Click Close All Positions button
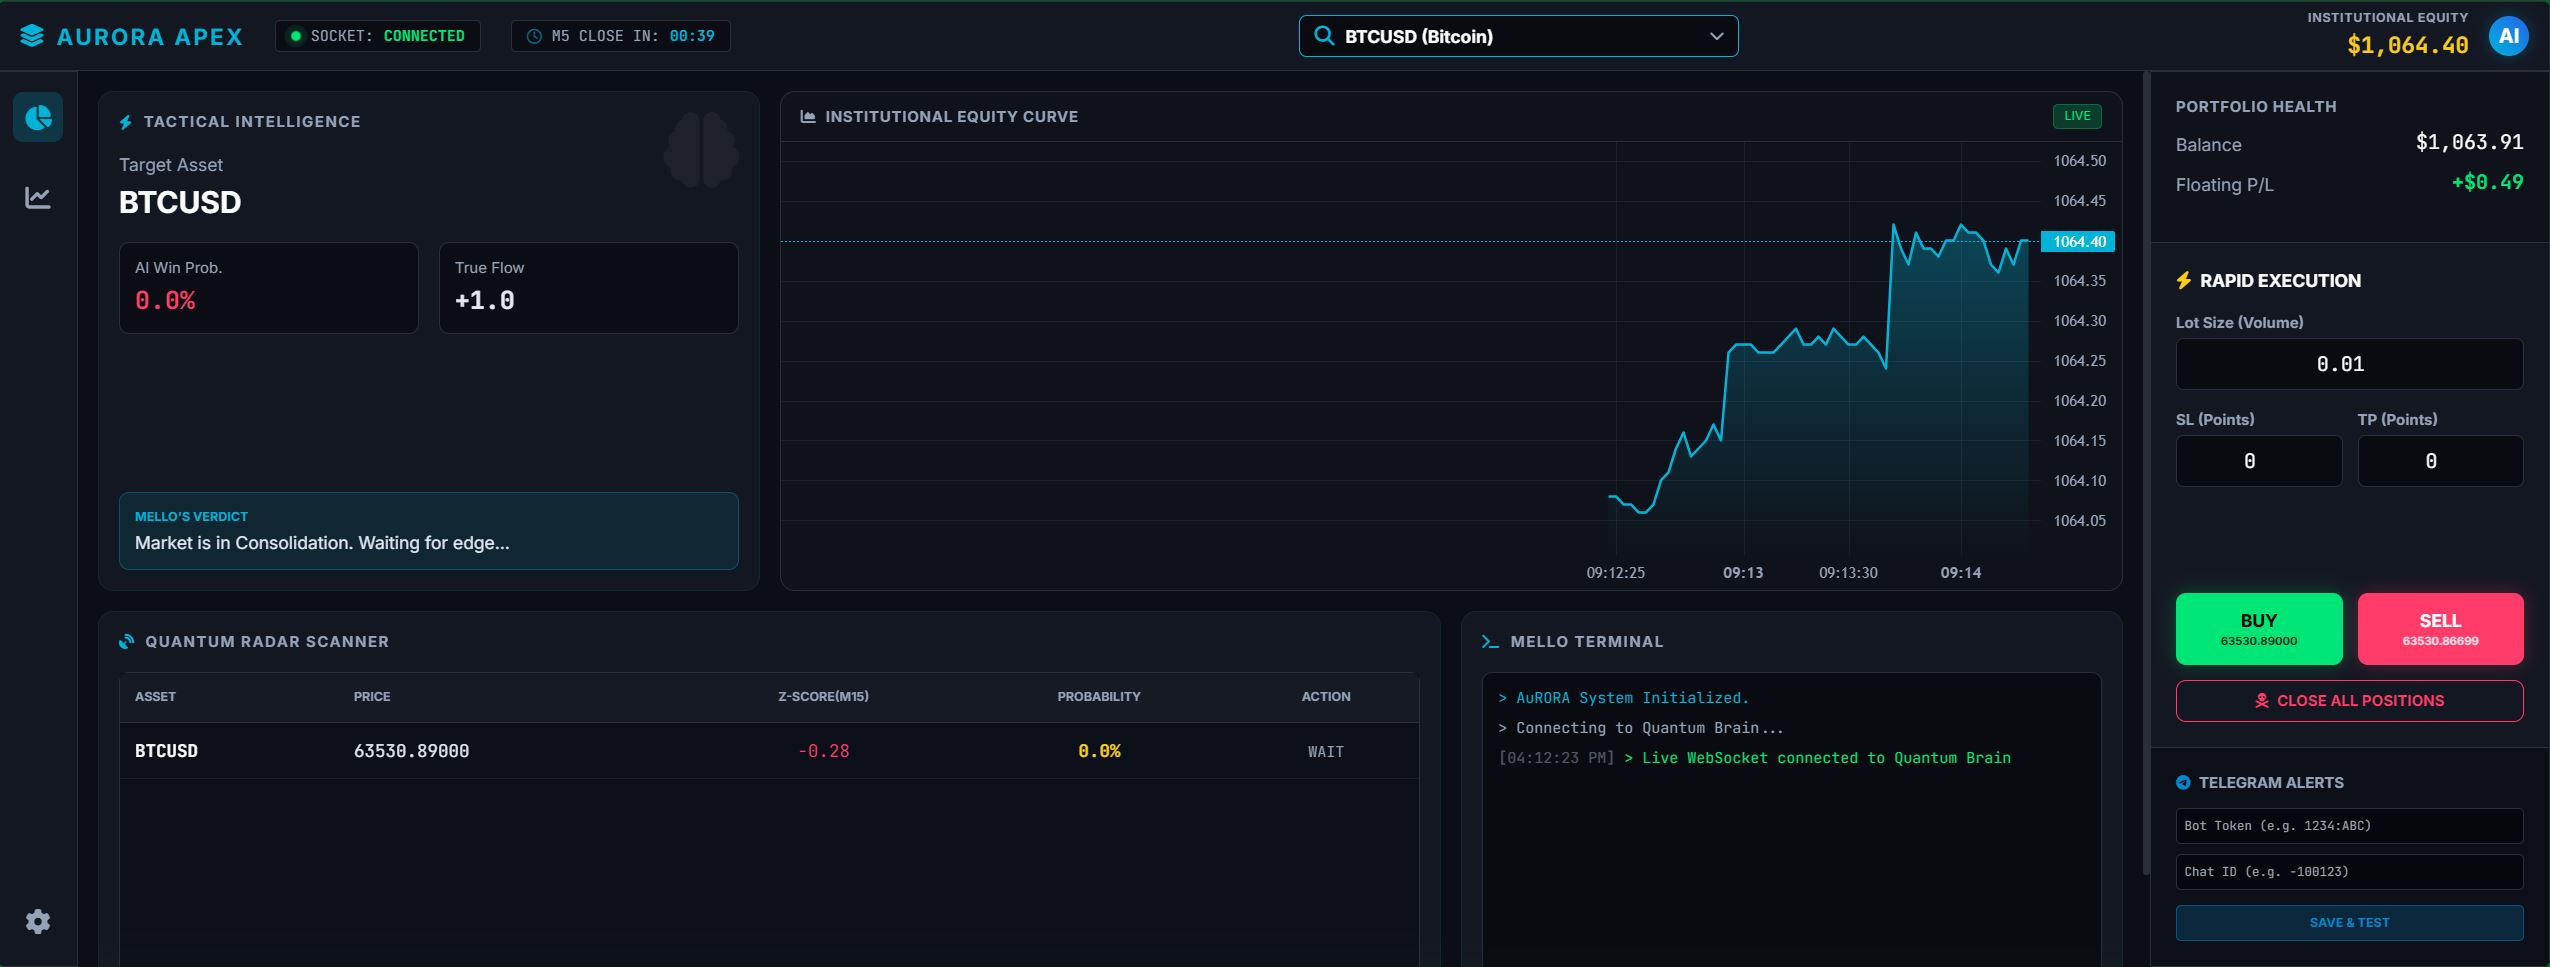The width and height of the screenshot is (2550, 967). [x=2349, y=701]
